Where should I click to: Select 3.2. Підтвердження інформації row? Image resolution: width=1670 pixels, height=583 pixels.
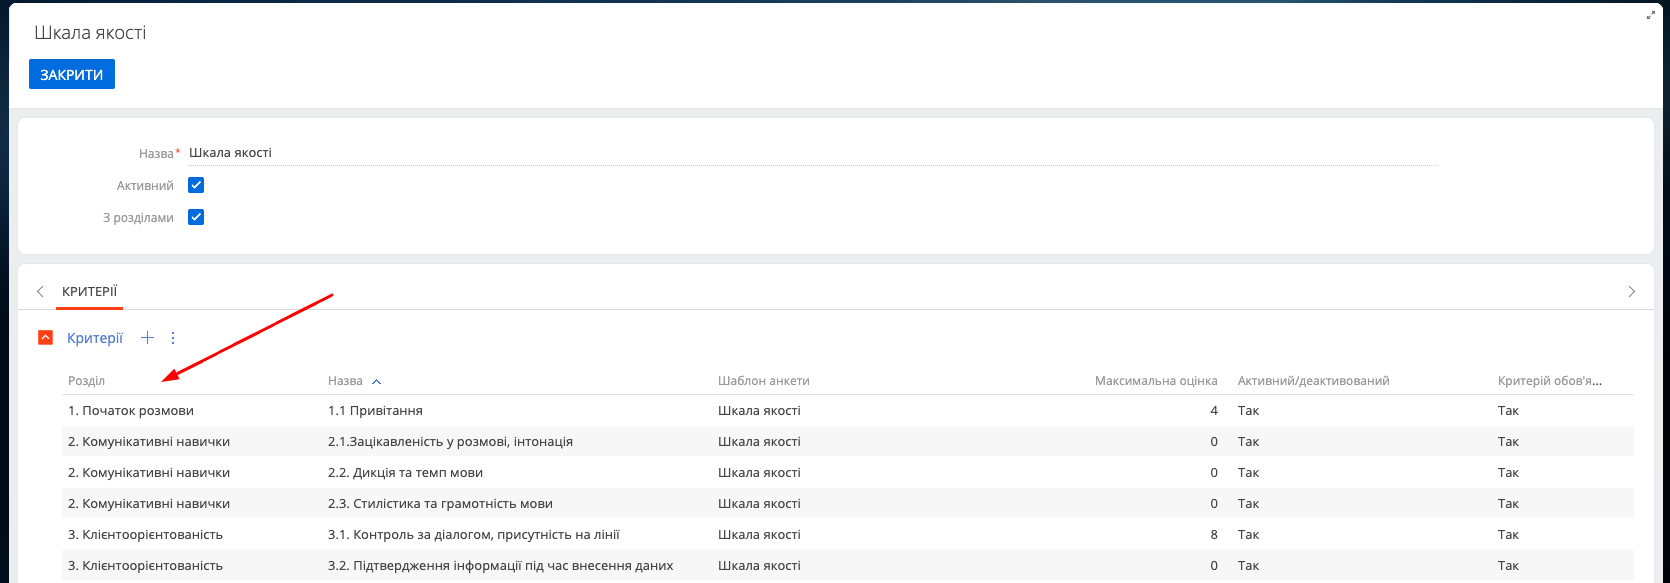click(848, 566)
